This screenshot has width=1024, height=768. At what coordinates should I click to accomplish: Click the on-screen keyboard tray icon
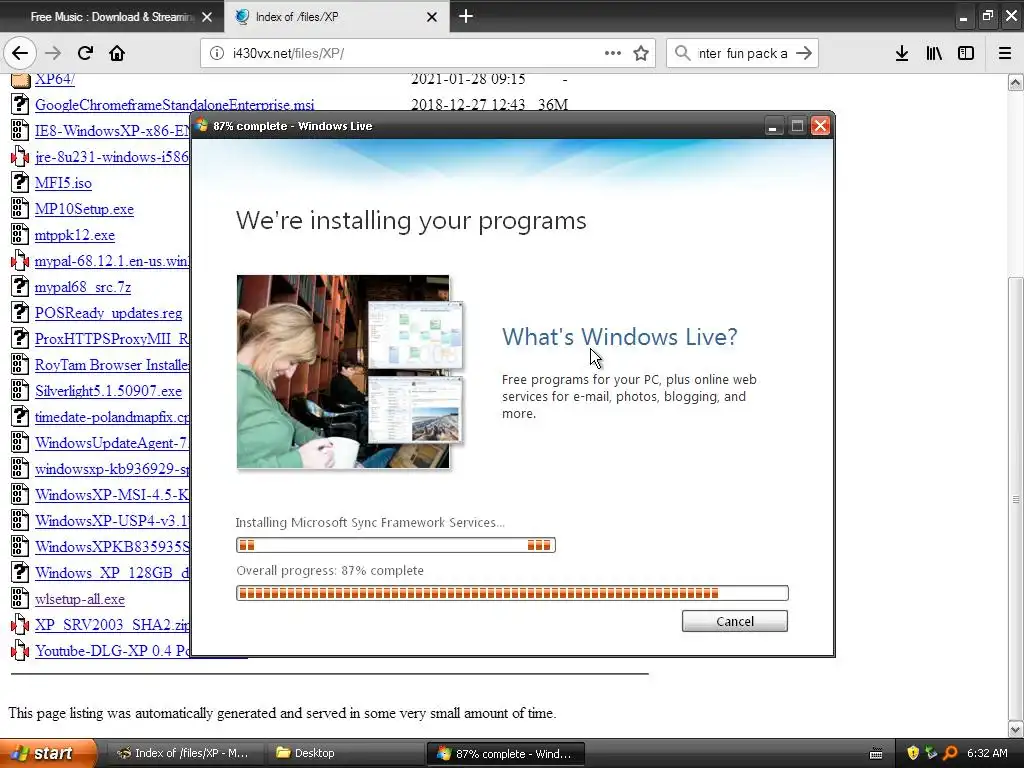point(876,754)
